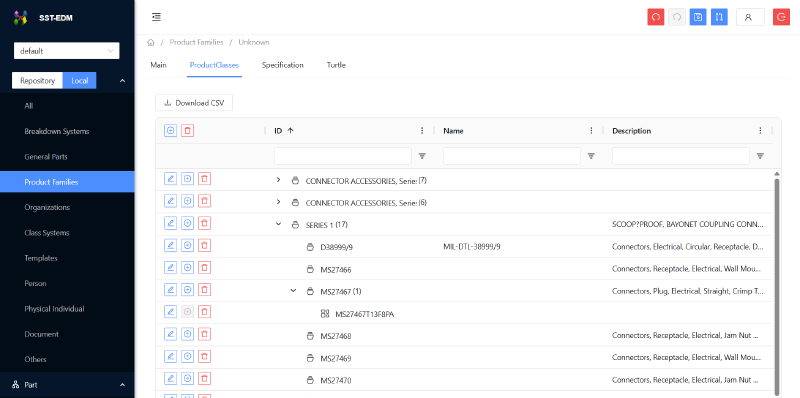Open the Description column filter icon

point(760,156)
